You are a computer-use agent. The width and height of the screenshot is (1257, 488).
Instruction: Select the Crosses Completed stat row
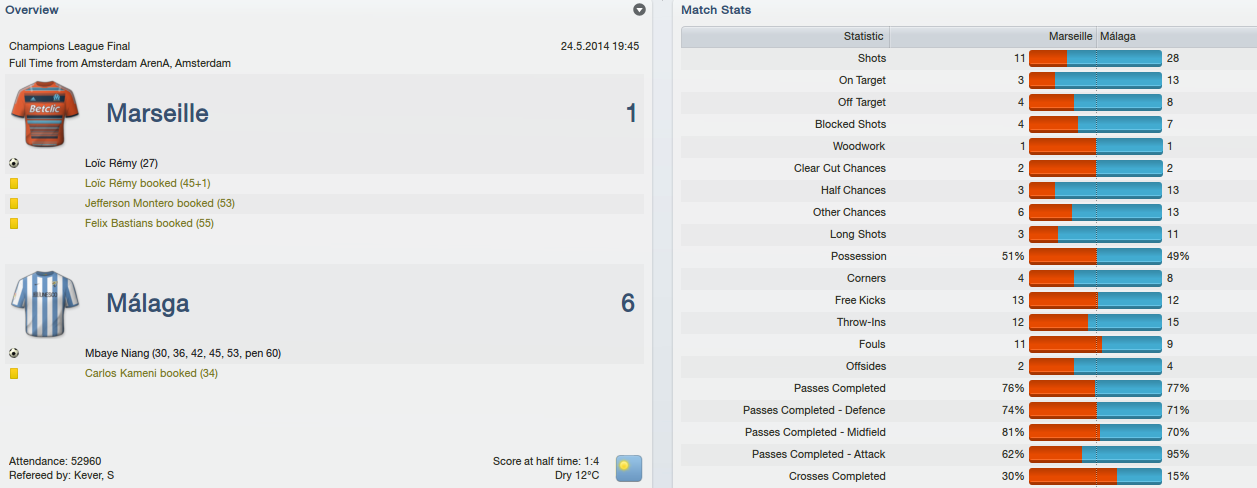click(969, 476)
